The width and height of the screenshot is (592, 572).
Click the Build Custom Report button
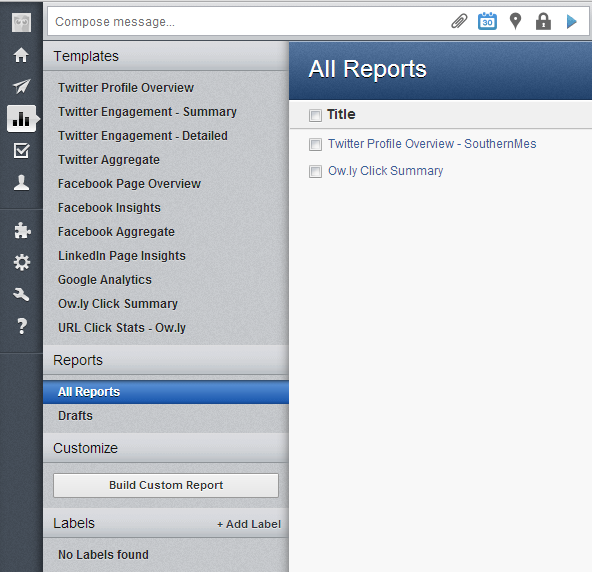pos(166,485)
